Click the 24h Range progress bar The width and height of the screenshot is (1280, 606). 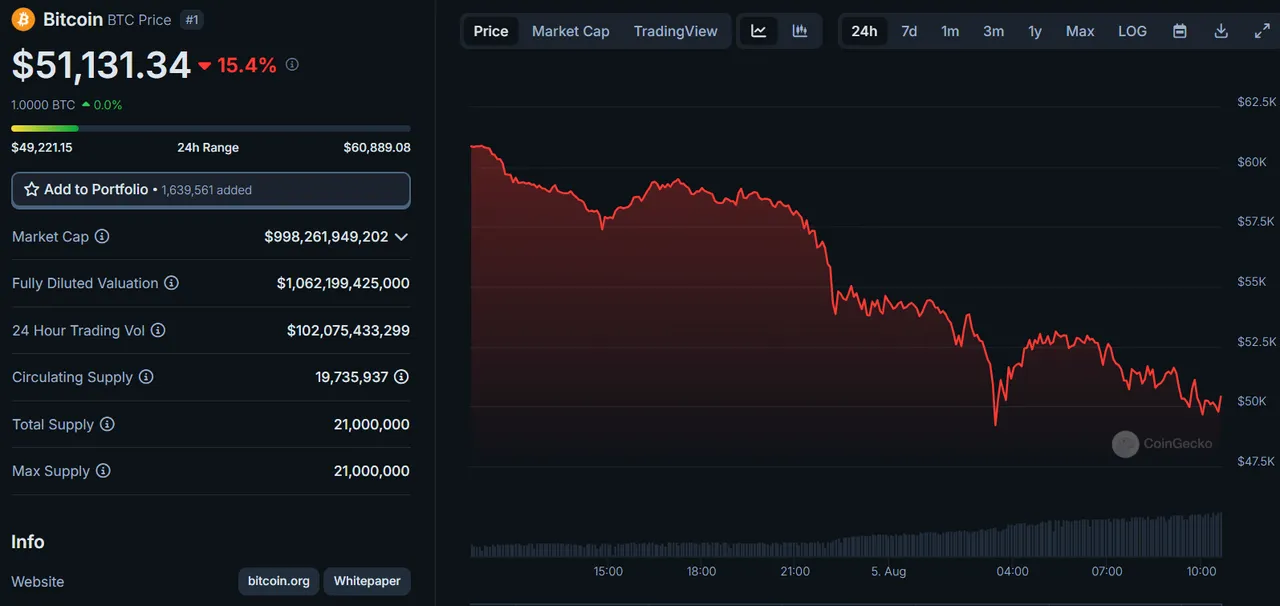click(x=211, y=128)
